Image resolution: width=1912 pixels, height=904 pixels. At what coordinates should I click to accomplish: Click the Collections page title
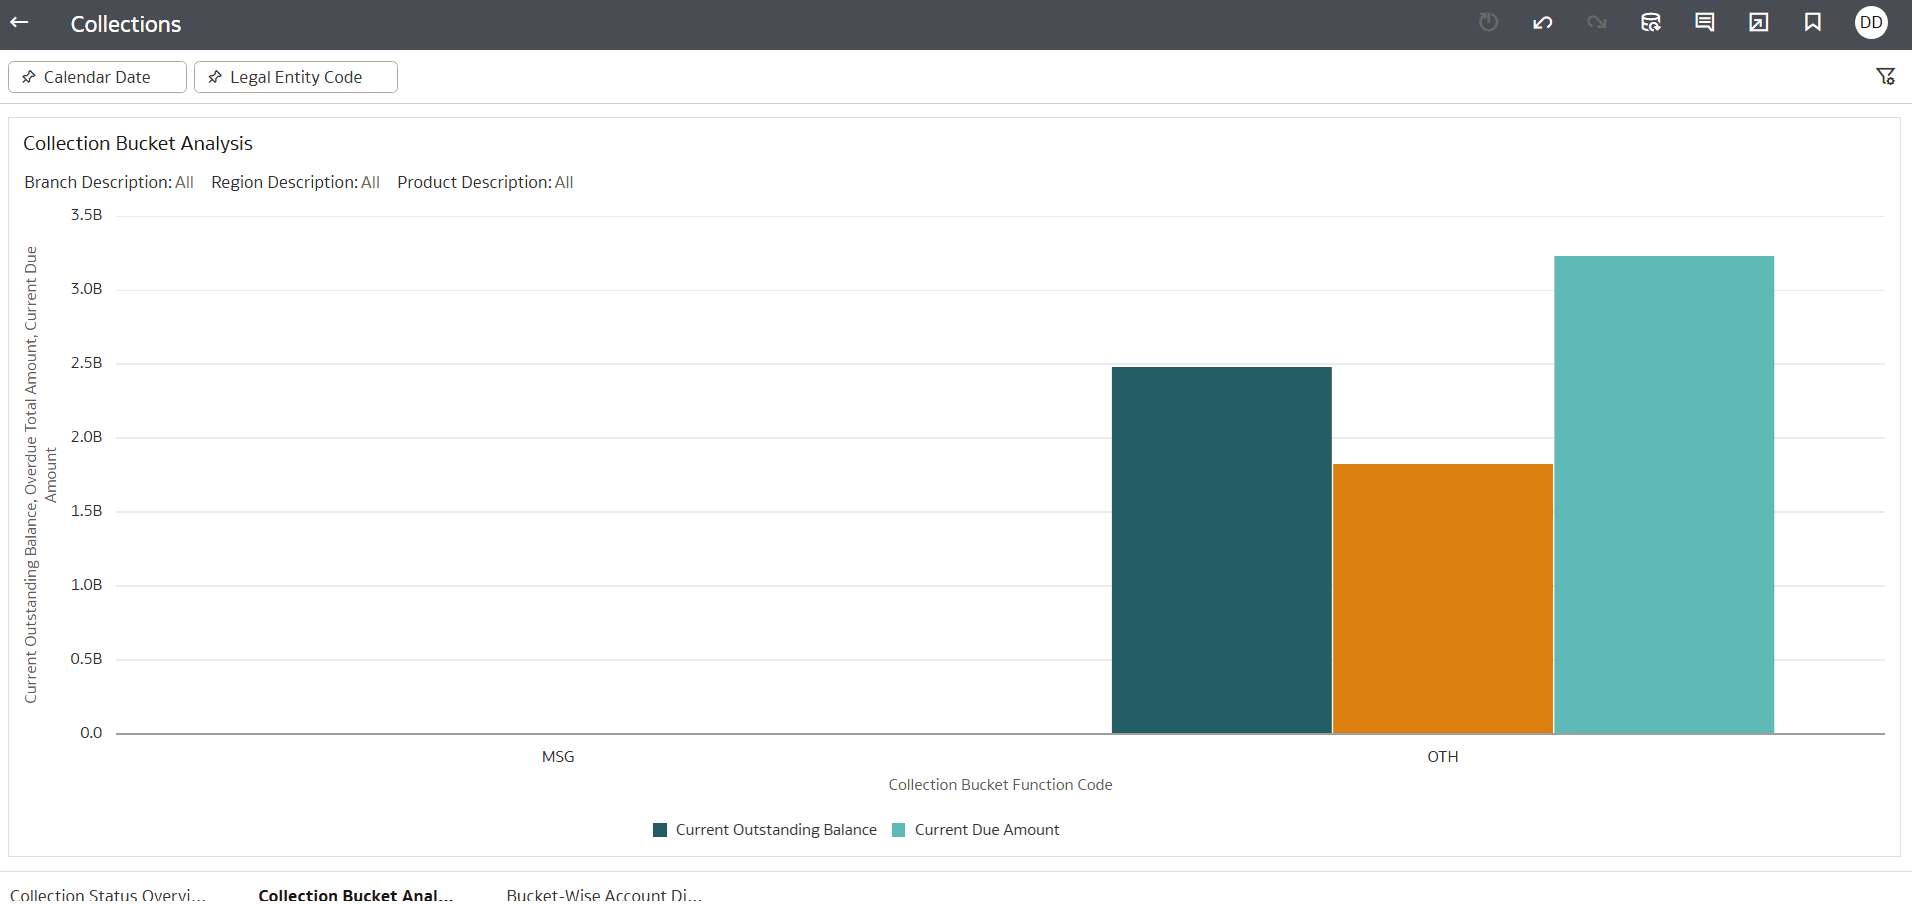click(x=126, y=24)
